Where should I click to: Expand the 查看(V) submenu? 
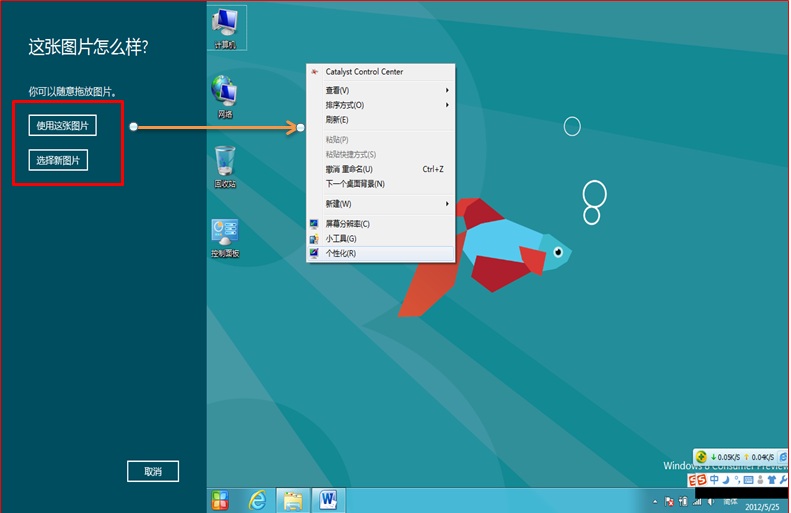[381, 90]
